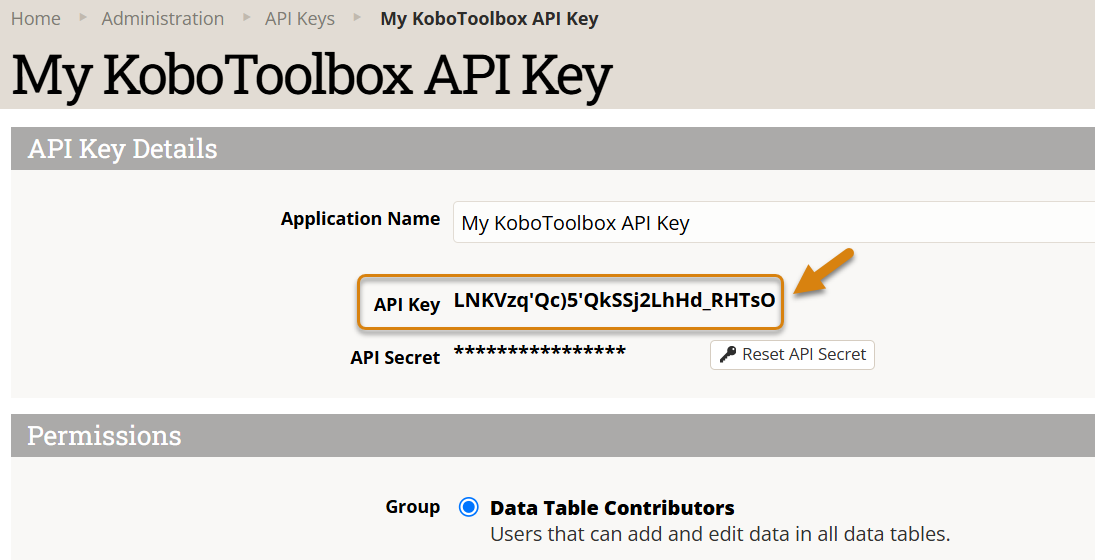
Task: Go to the Home breadcrumb link
Action: coord(35,18)
